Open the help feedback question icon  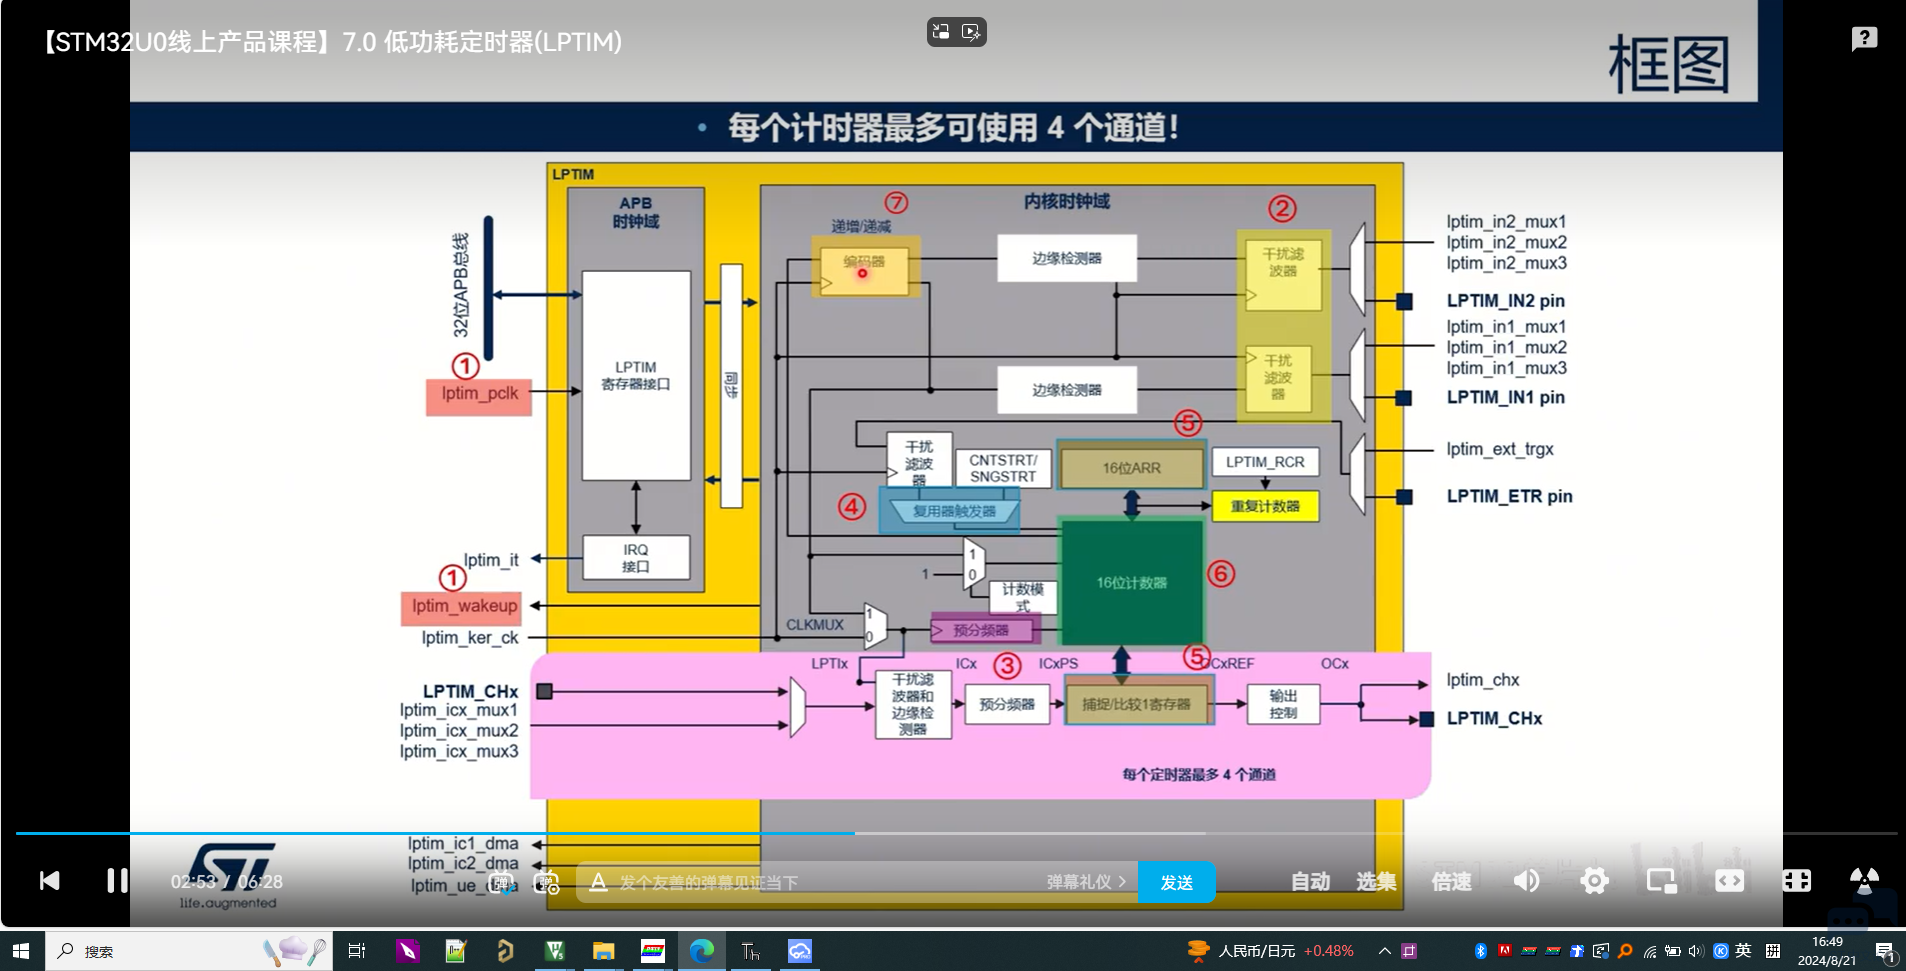point(1864,39)
